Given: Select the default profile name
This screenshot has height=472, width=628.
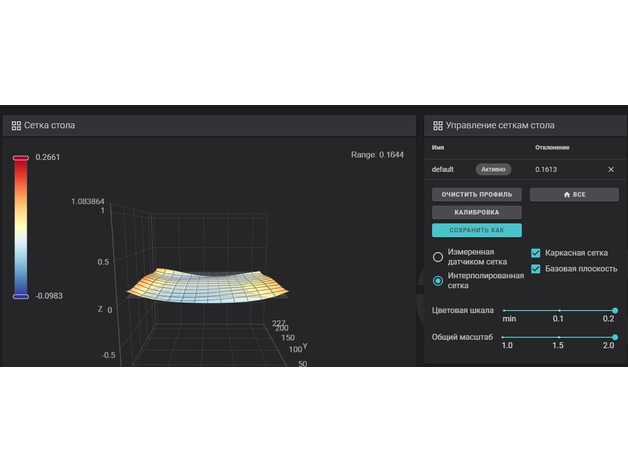Looking at the screenshot, I should [x=442, y=170].
